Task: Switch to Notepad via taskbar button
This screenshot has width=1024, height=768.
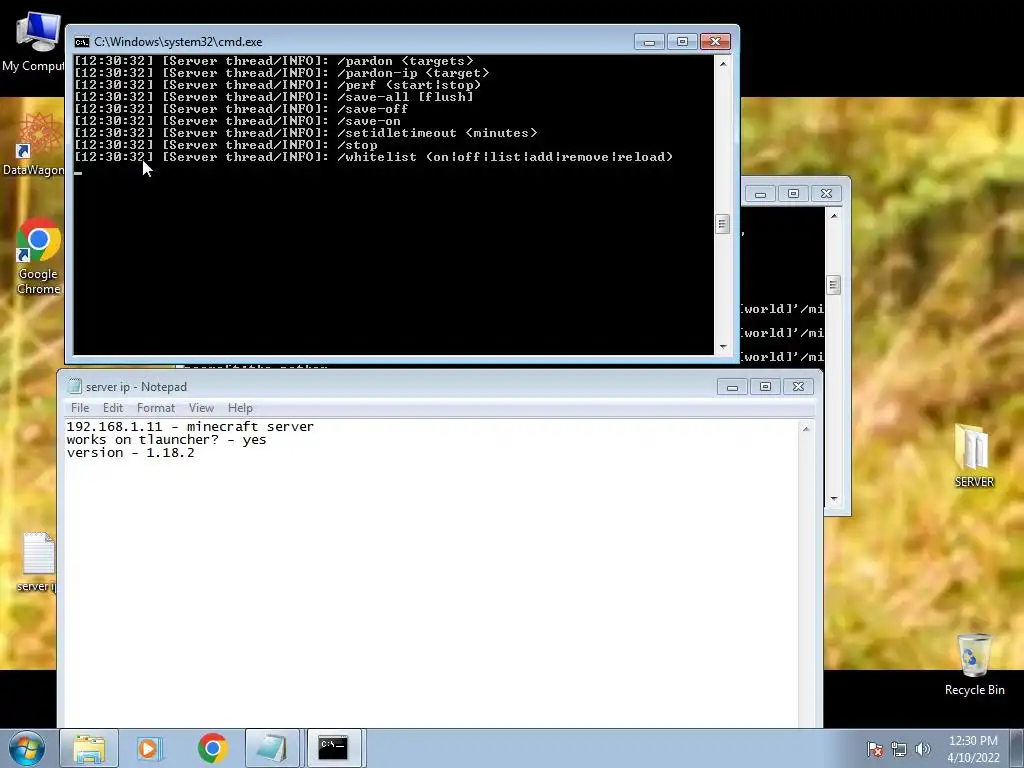Action: pos(272,748)
